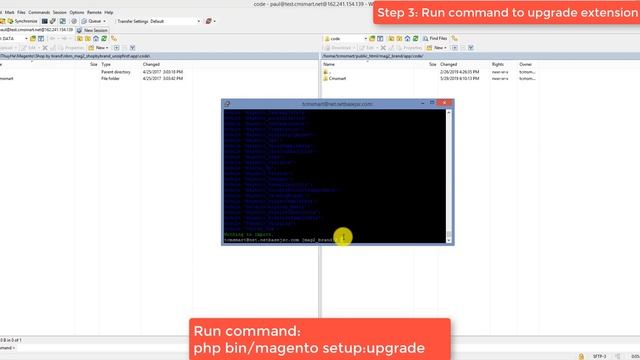Screen dimensions: 640x360
Task: Open the Commands menu
Action: 39,13
